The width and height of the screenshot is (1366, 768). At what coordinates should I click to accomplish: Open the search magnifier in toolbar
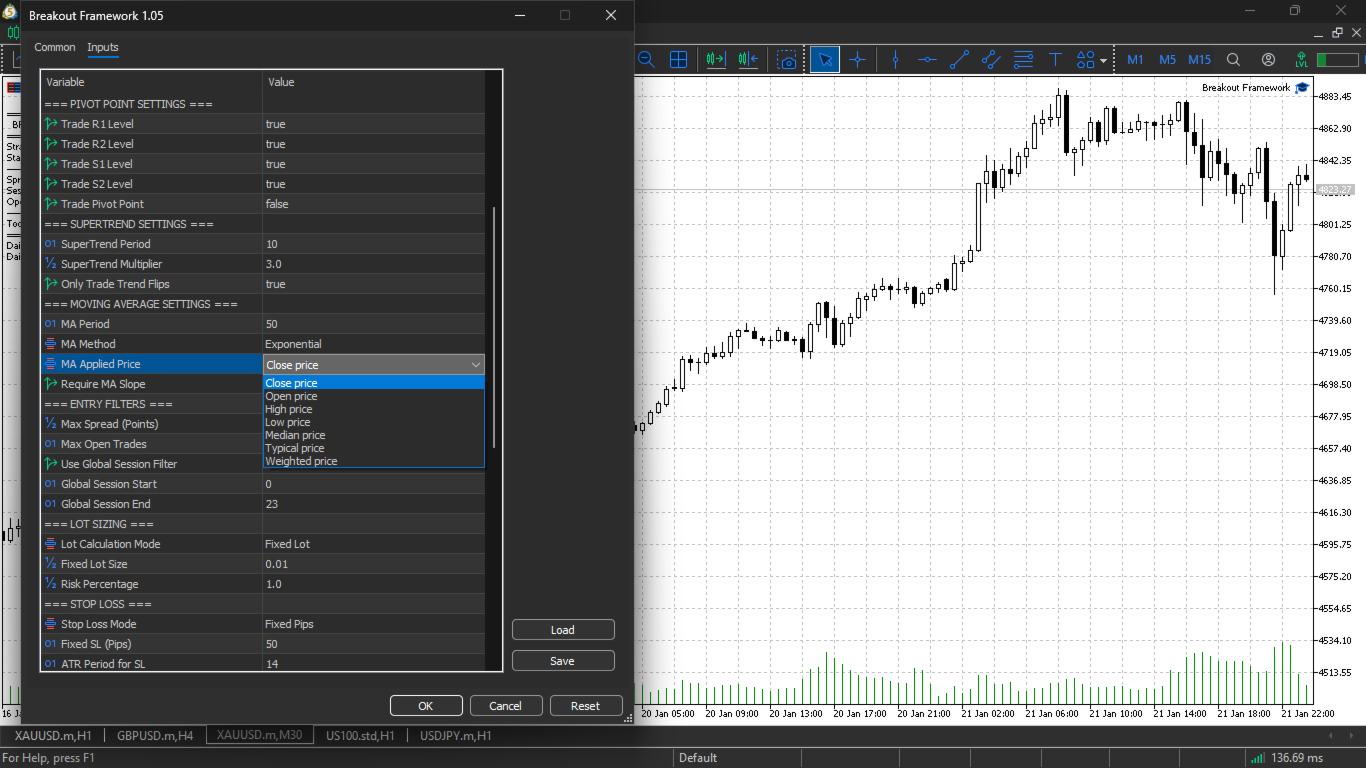tap(1233, 60)
